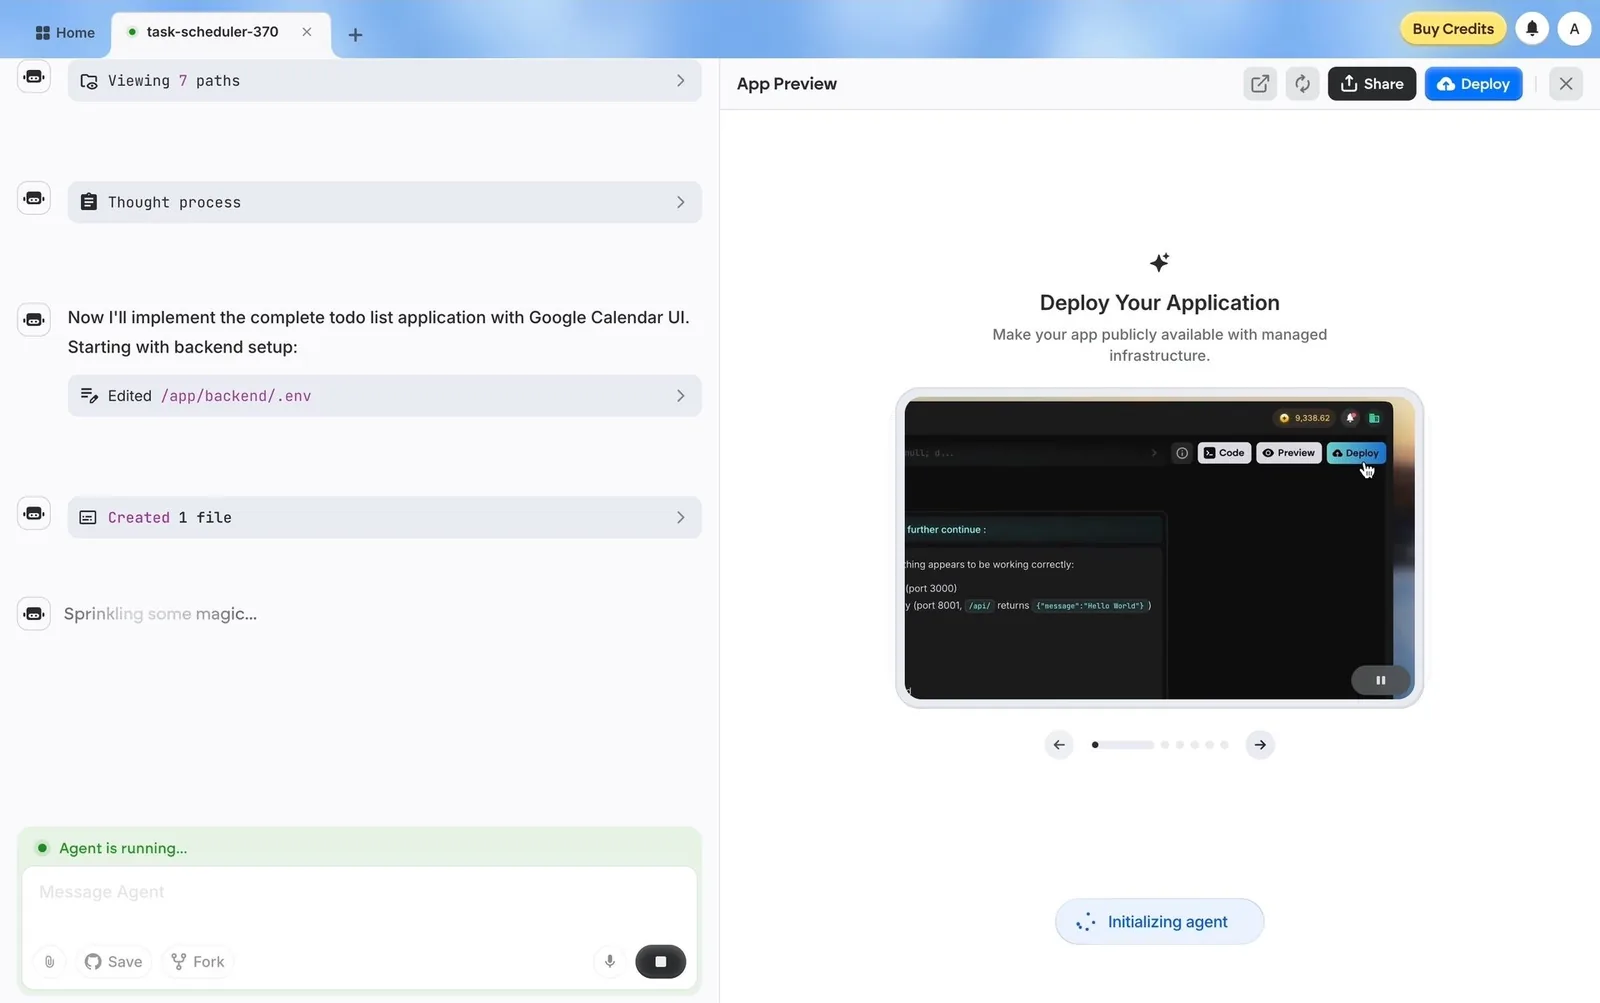Screen dimensions: 1600x1003
Task: Refresh the App Preview
Action: pyautogui.click(x=1302, y=84)
